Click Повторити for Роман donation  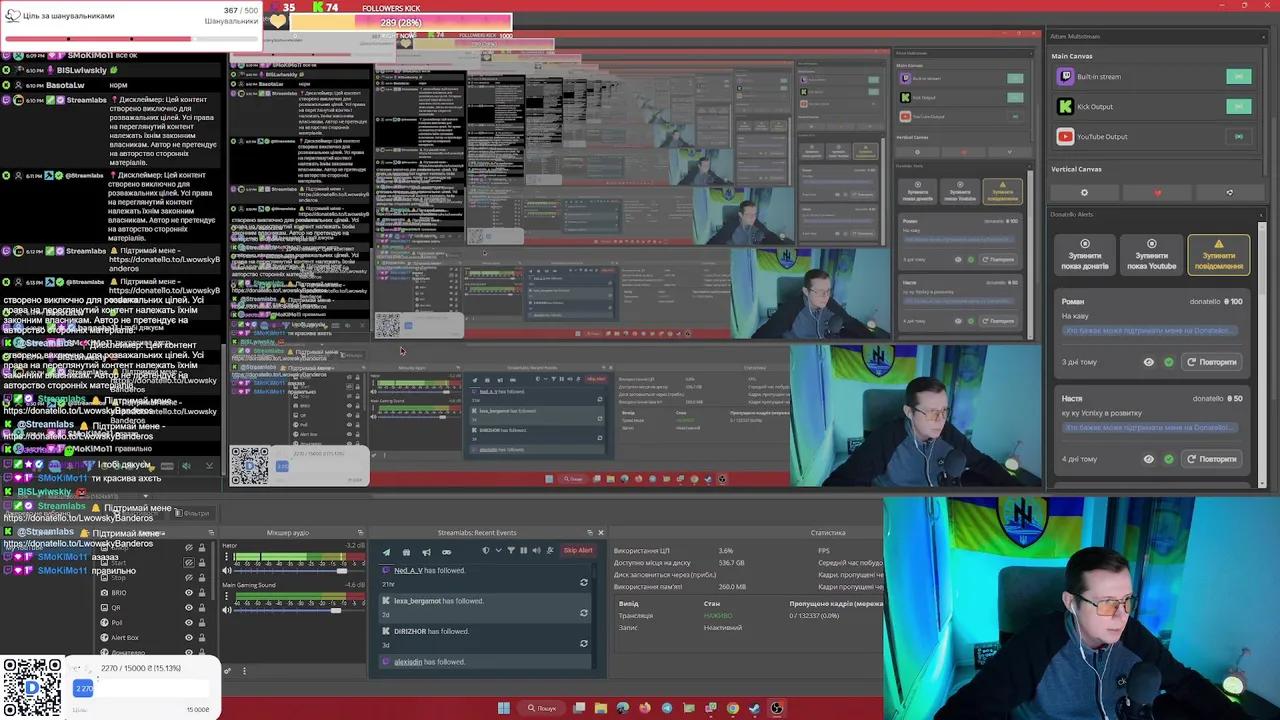[x=1212, y=362]
